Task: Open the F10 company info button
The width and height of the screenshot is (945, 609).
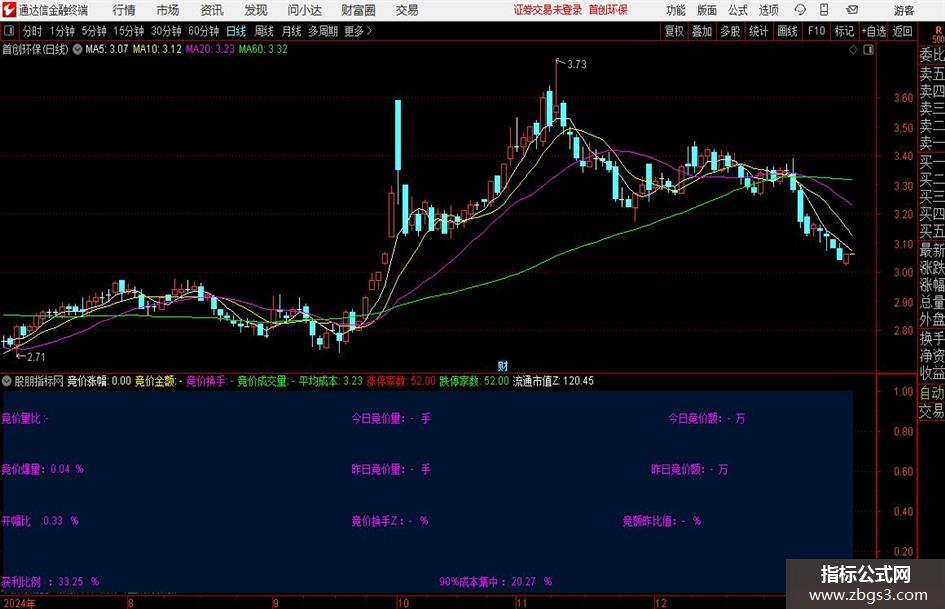Action: (816, 31)
